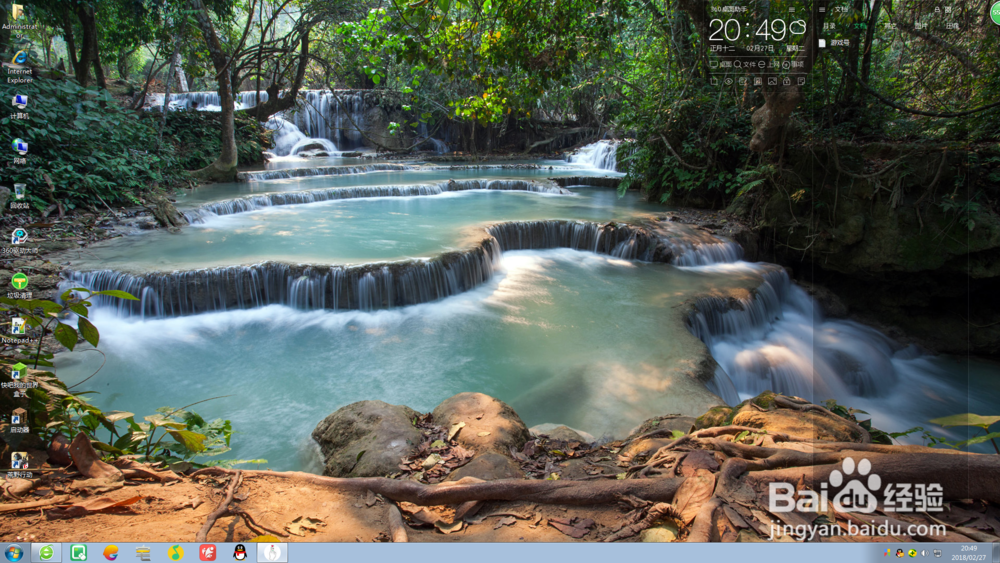Click the volume speaker icon in system tray
Image resolution: width=1000 pixels, height=563 pixels.
(925, 553)
